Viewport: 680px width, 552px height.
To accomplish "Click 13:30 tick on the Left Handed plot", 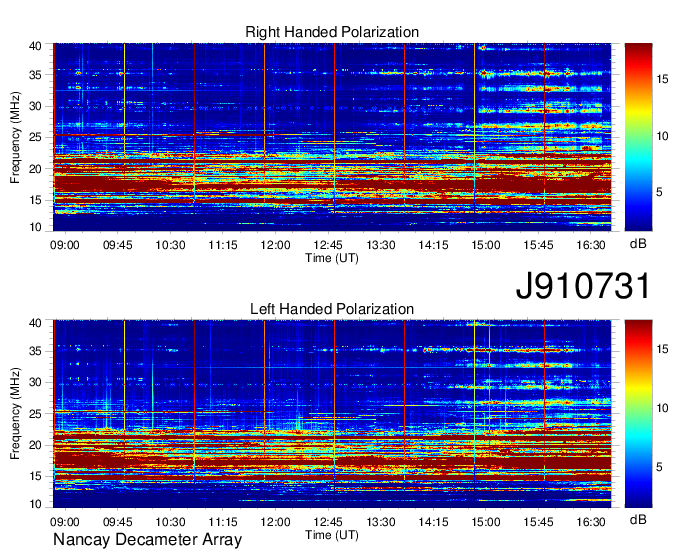I will click(x=381, y=522).
